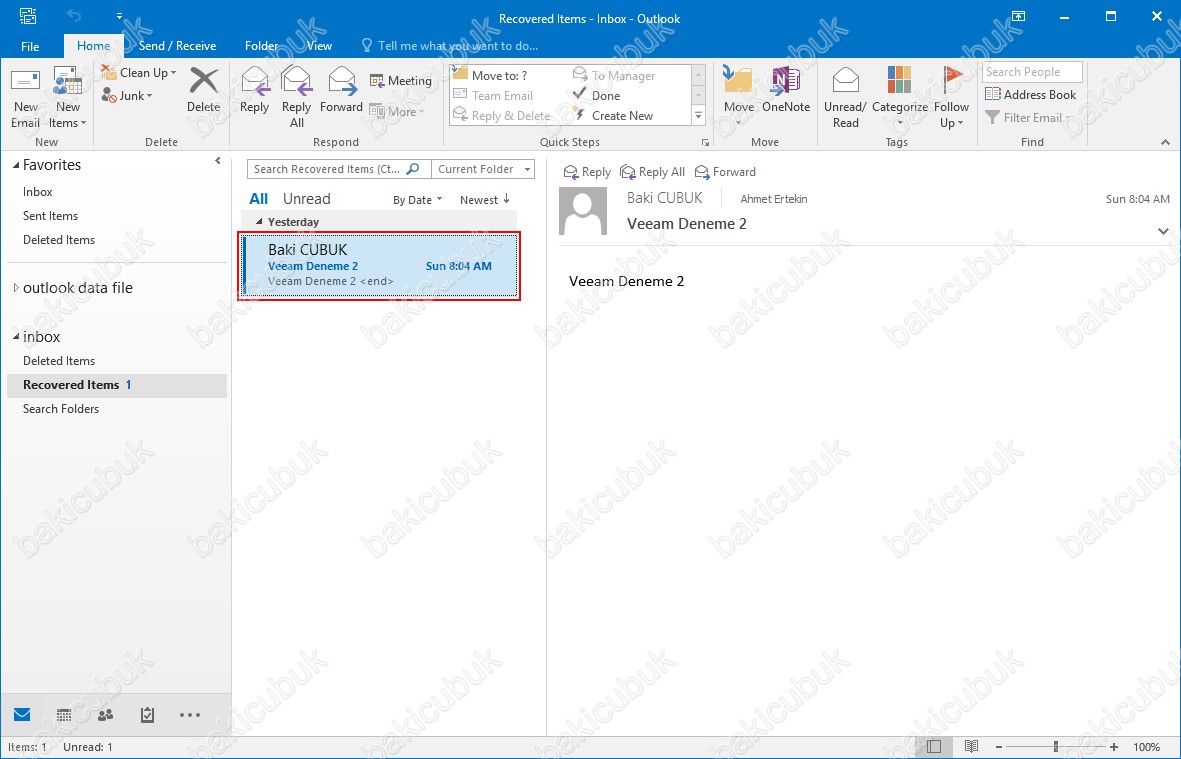Open the Current Folder search scope dropdown
The height and width of the screenshot is (759, 1181).
[483, 169]
